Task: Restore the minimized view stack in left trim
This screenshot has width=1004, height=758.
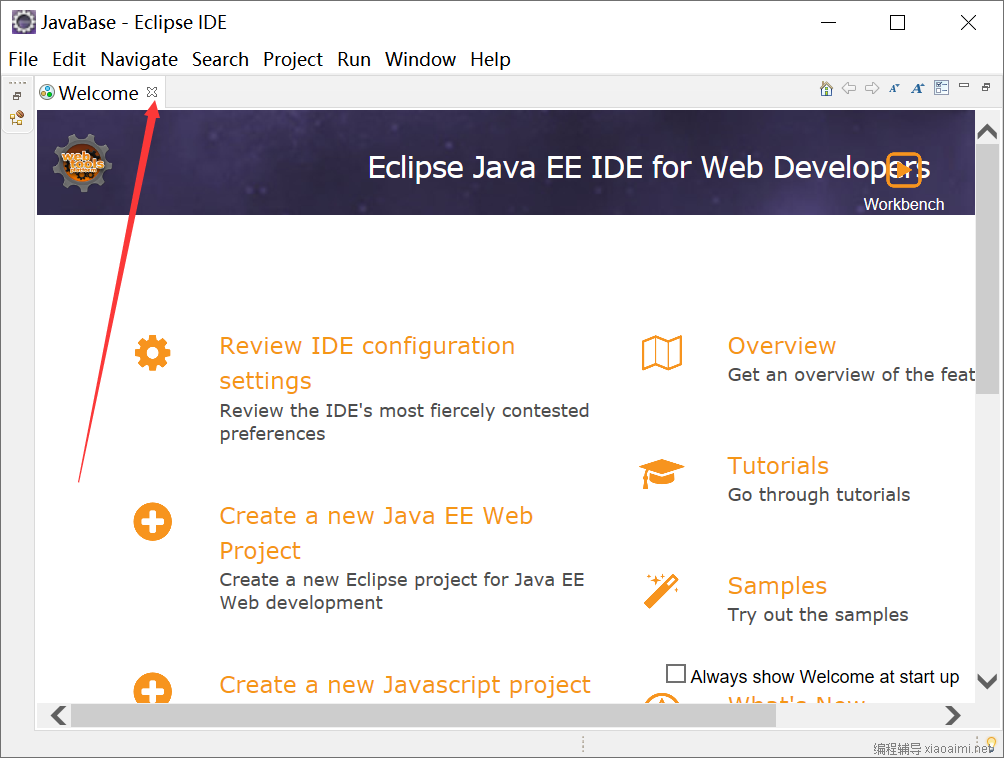Action: [x=17, y=96]
